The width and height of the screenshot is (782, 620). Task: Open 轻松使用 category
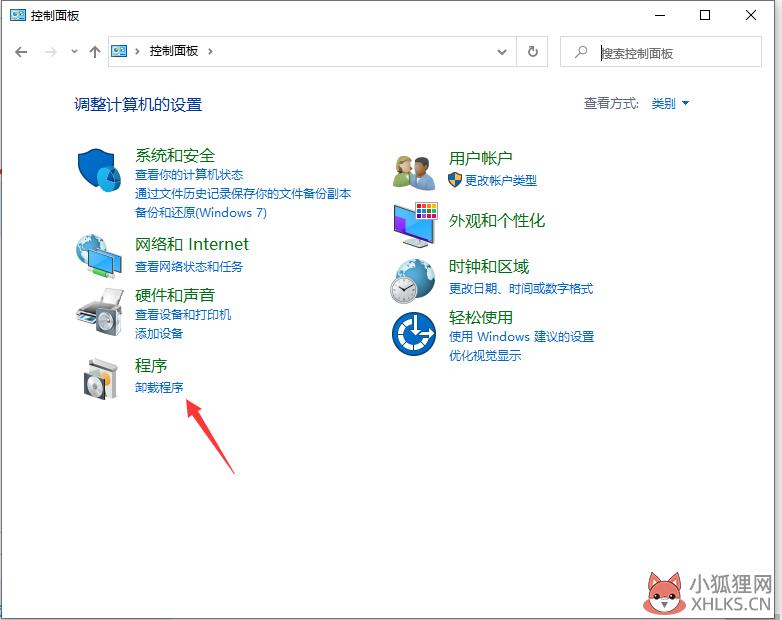pyautogui.click(x=480, y=317)
